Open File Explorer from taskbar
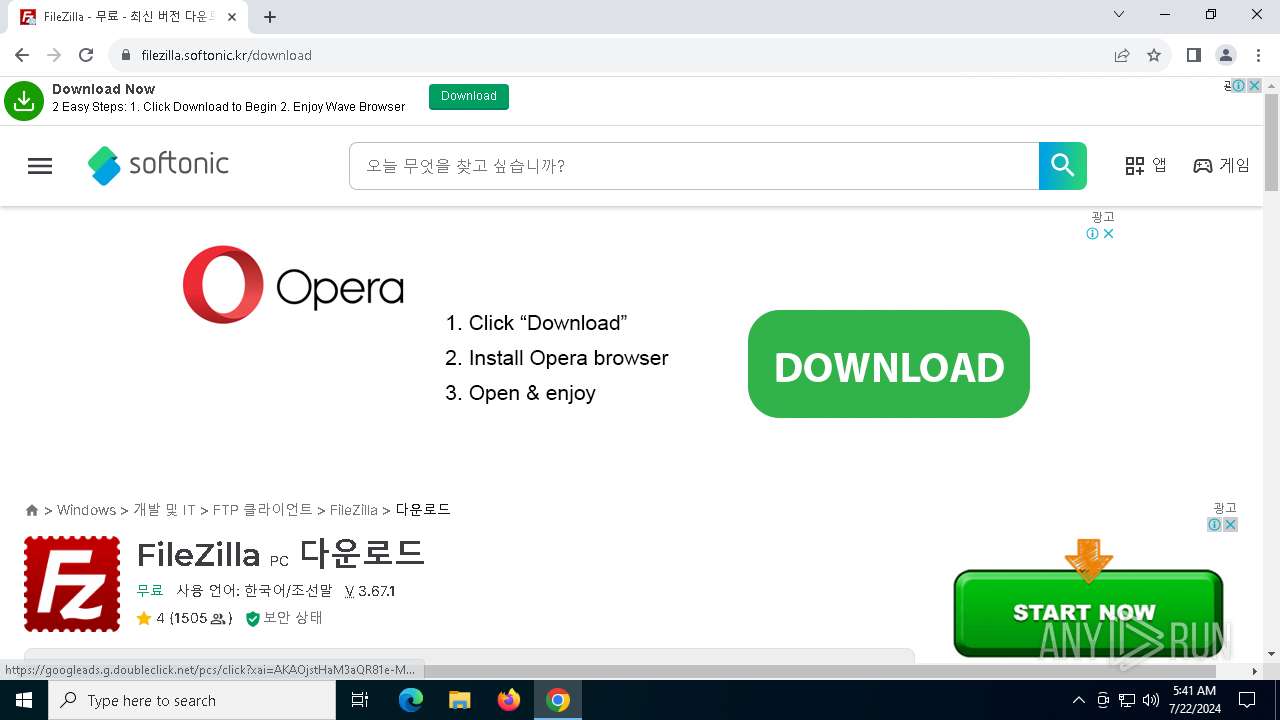The width and height of the screenshot is (1280, 720). pyautogui.click(x=460, y=700)
